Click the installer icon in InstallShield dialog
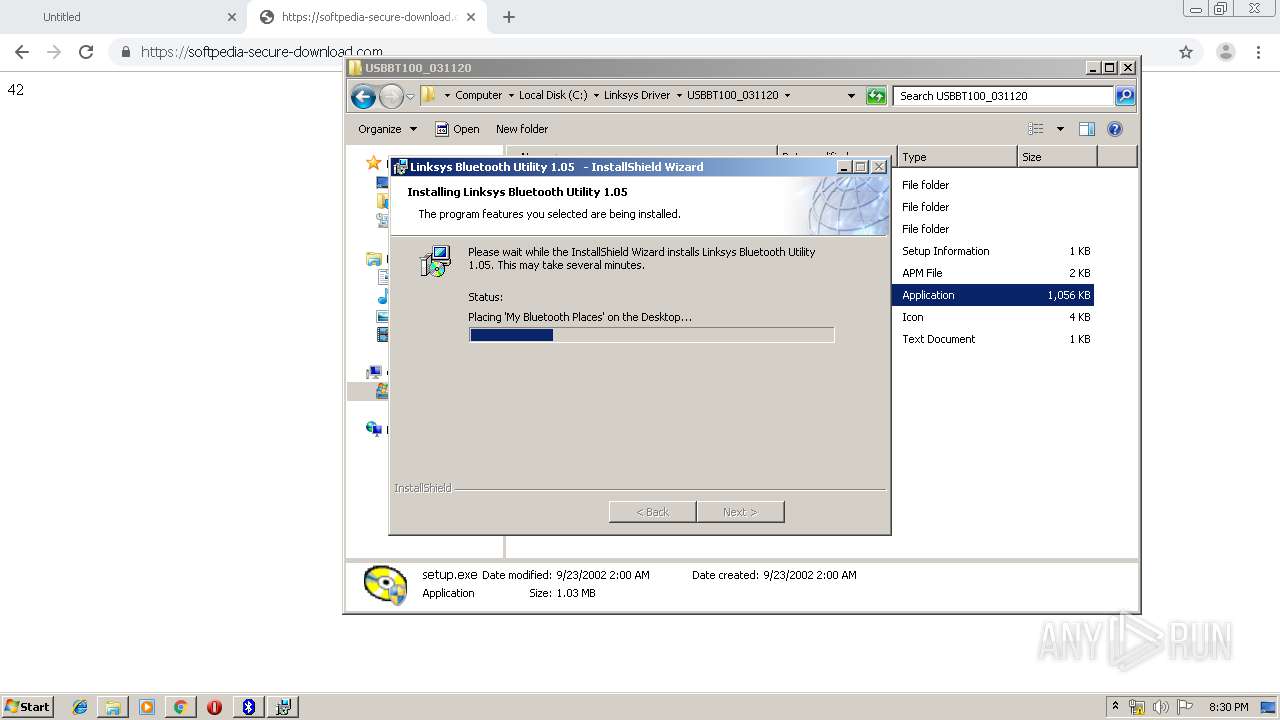This screenshot has width=1280, height=720. [x=435, y=261]
